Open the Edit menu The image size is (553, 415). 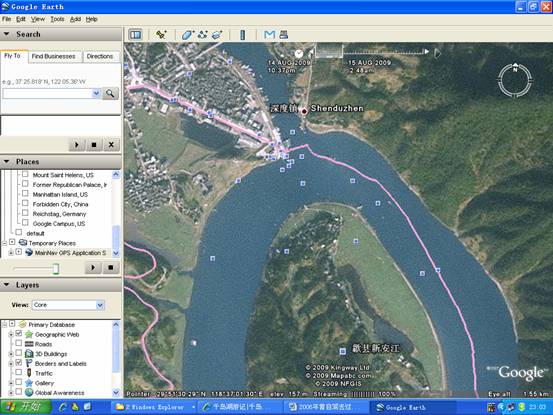(21, 19)
